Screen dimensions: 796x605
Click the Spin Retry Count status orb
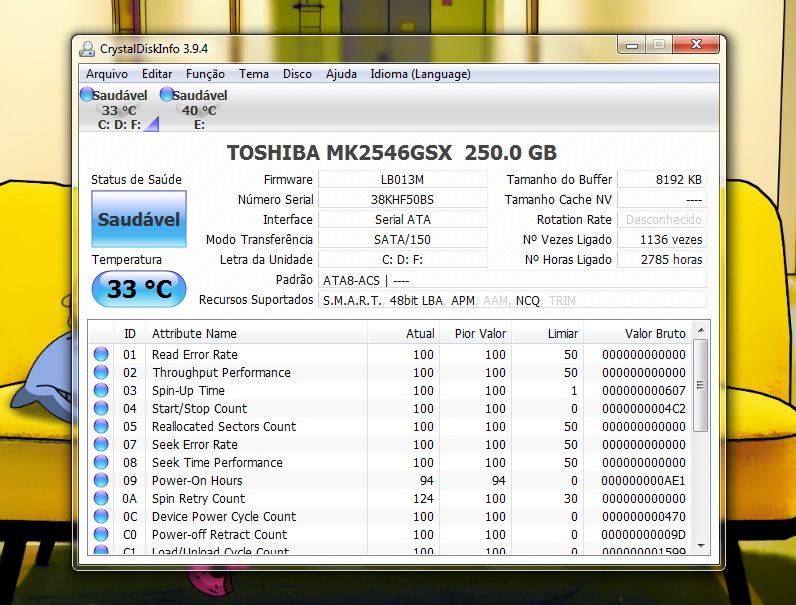click(x=101, y=498)
